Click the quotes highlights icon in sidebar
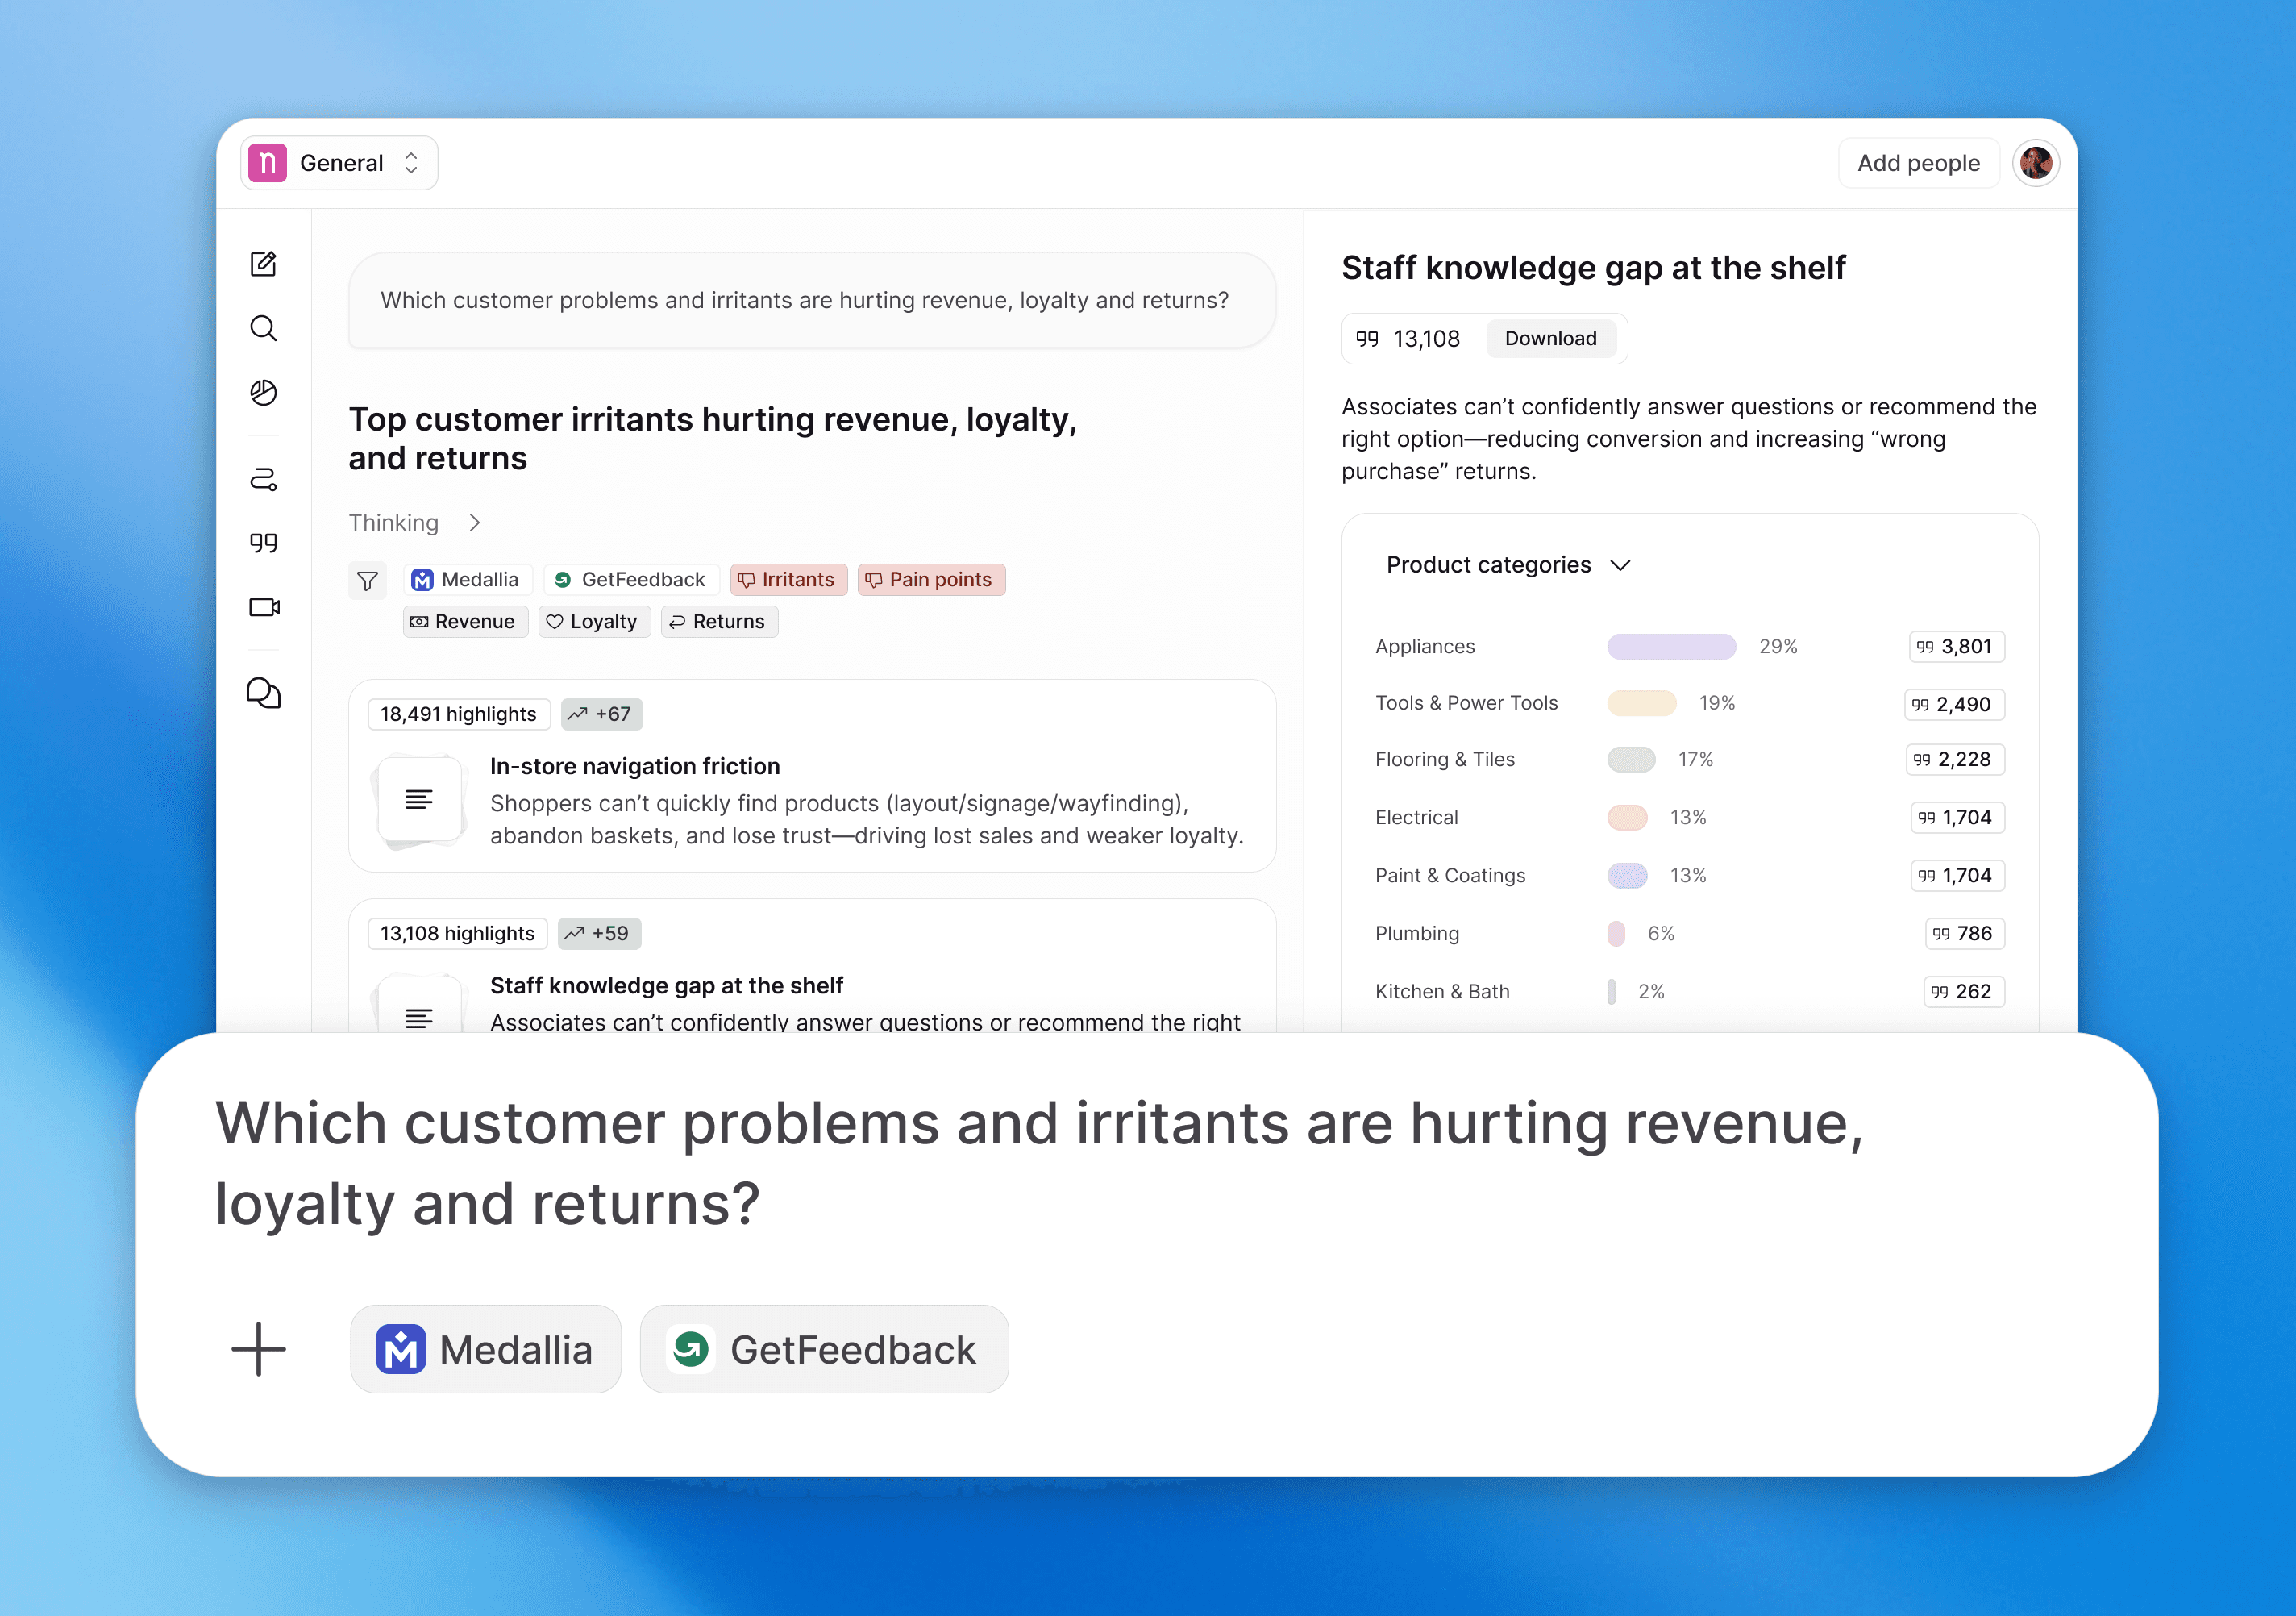Screen dimensions: 2296x1616 (x=263, y=543)
